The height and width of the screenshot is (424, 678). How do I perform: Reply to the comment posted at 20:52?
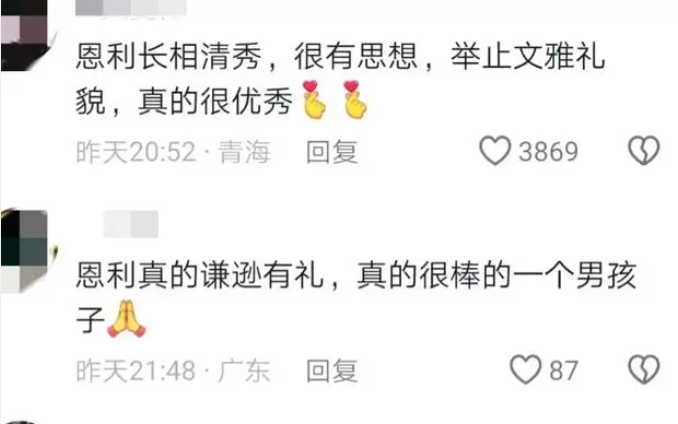pos(332,152)
